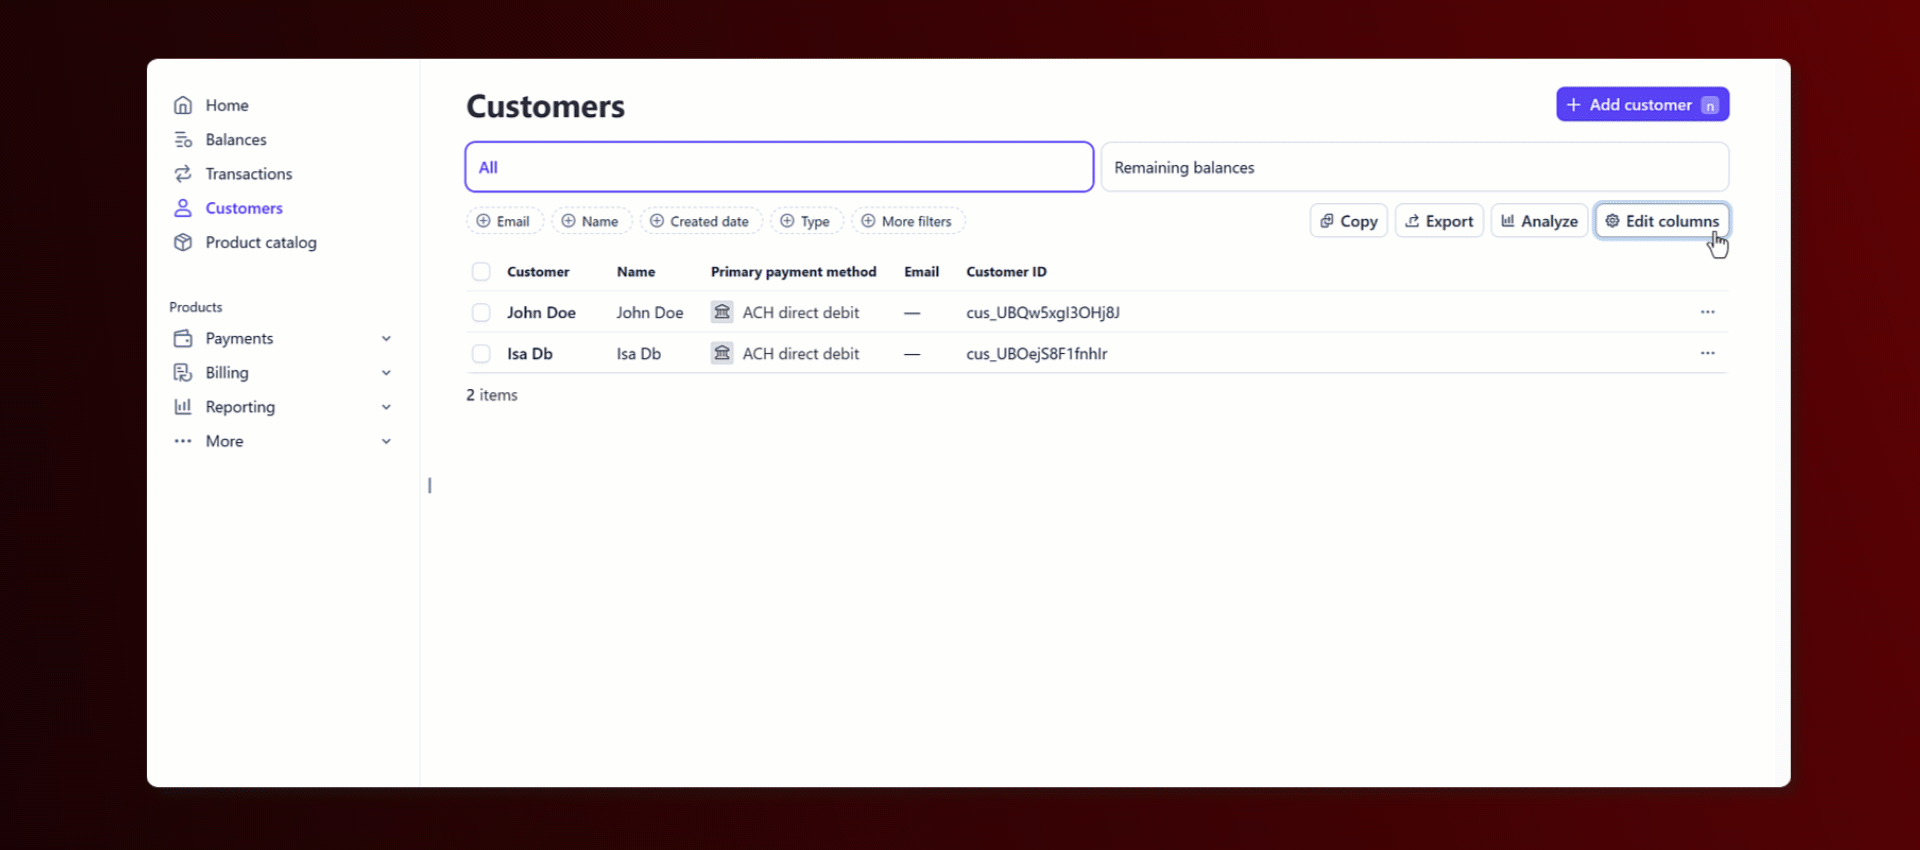Image resolution: width=1920 pixels, height=850 pixels.
Task: Open the Email filter dropdown
Action: pos(504,221)
